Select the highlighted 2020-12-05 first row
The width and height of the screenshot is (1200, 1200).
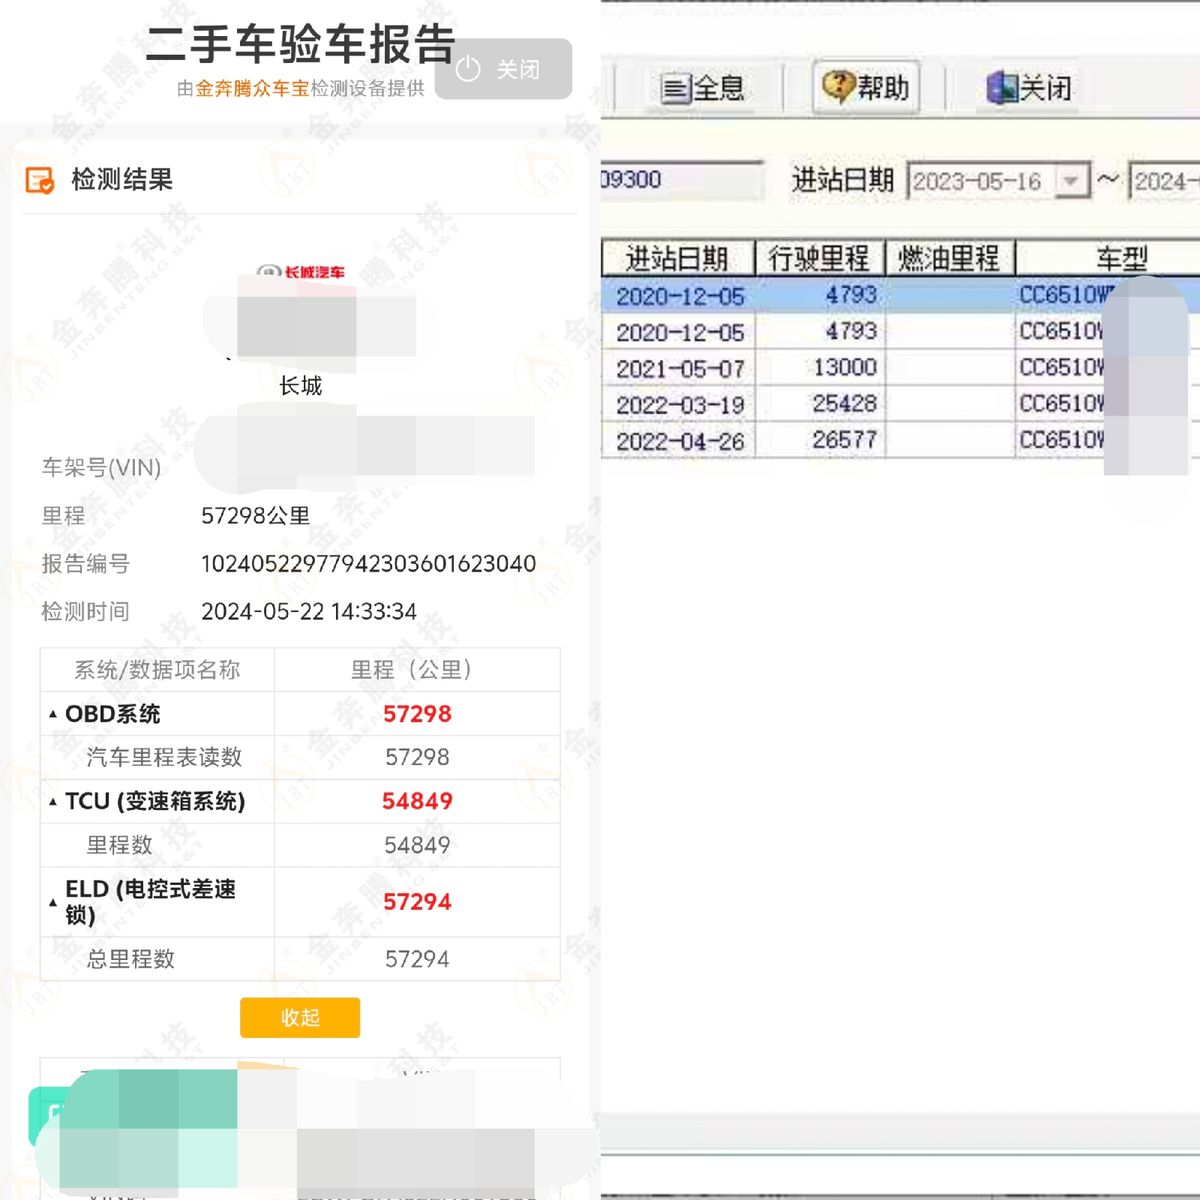pos(900,296)
